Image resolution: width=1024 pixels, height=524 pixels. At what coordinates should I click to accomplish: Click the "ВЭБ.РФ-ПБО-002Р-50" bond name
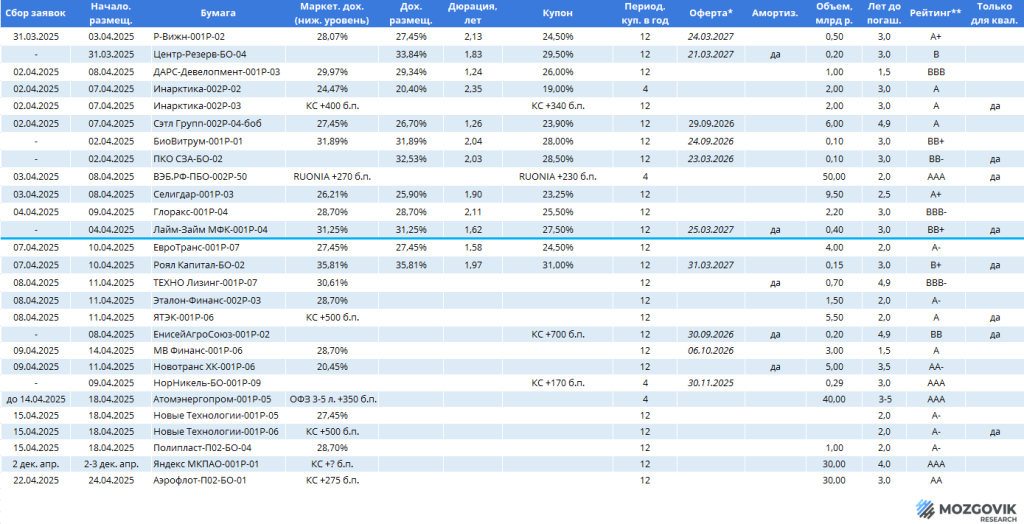point(200,176)
